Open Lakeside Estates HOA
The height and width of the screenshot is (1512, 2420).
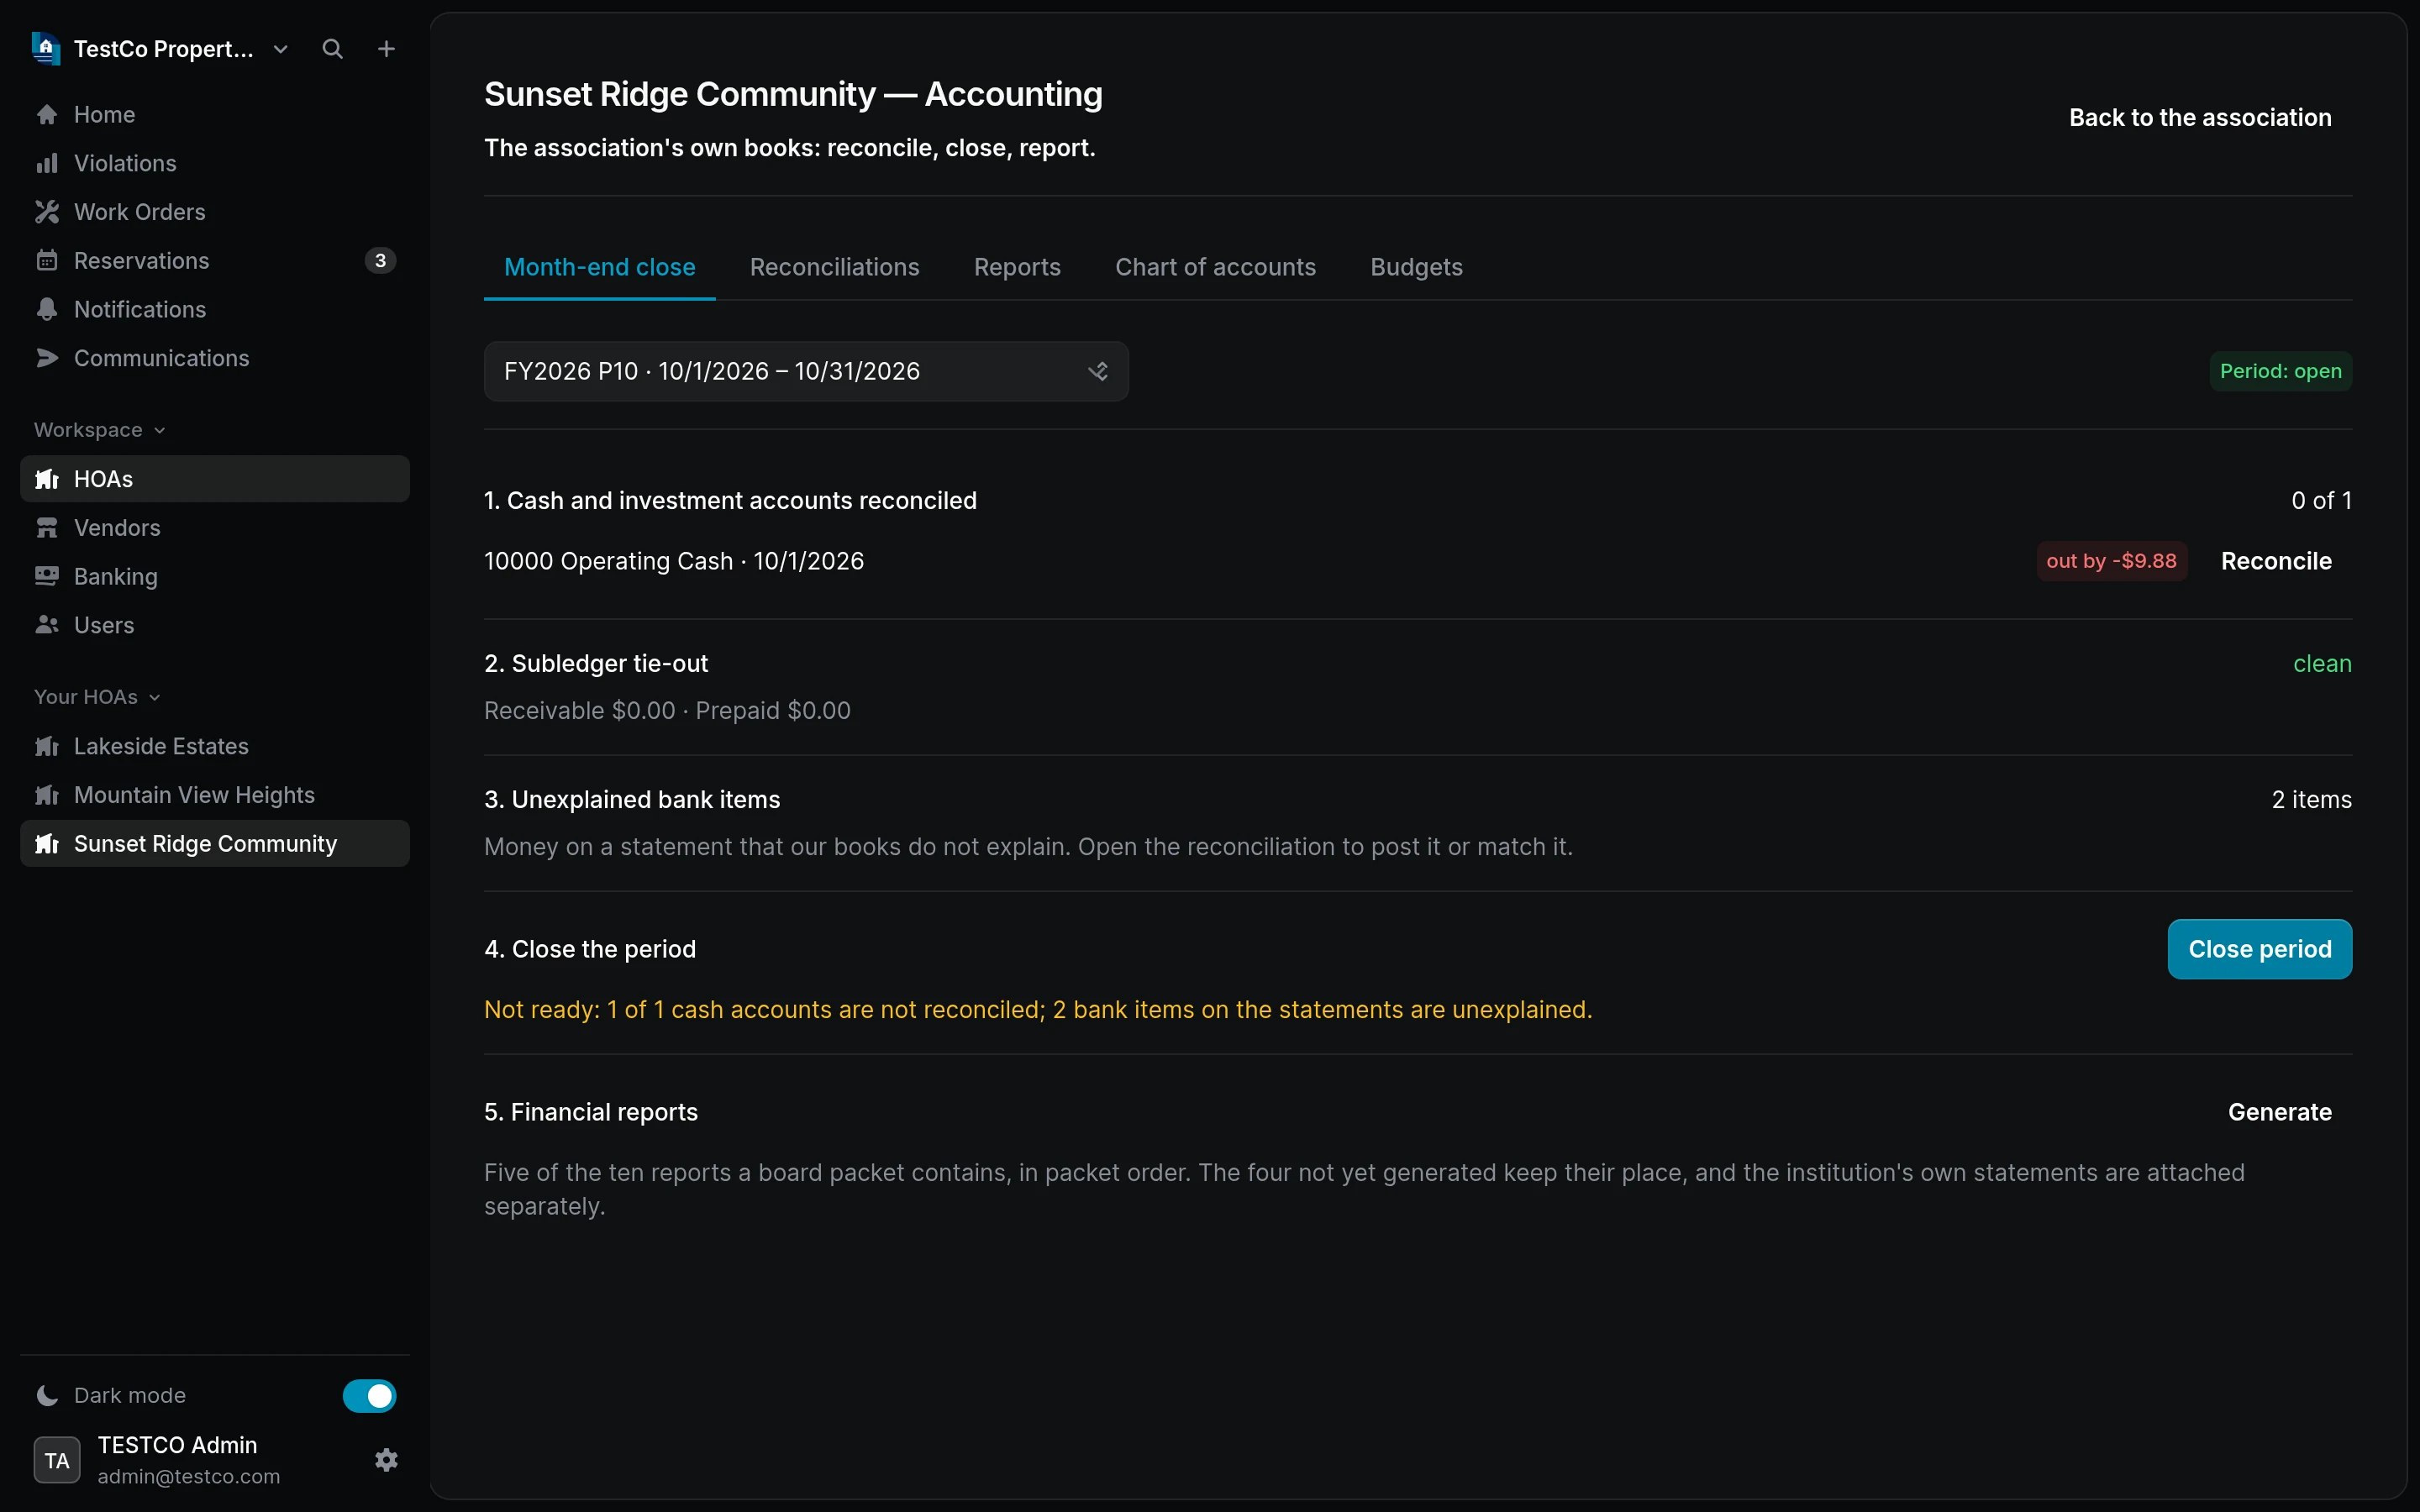coord(215,746)
